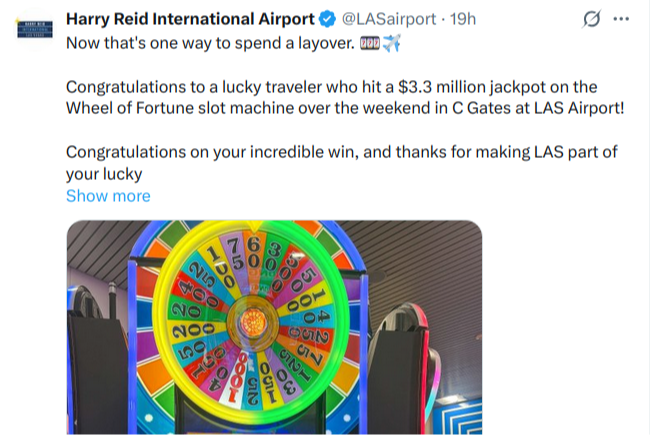Click the red 1000 wedge on the wheel
This screenshot has width=652, height=435.
(237, 378)
